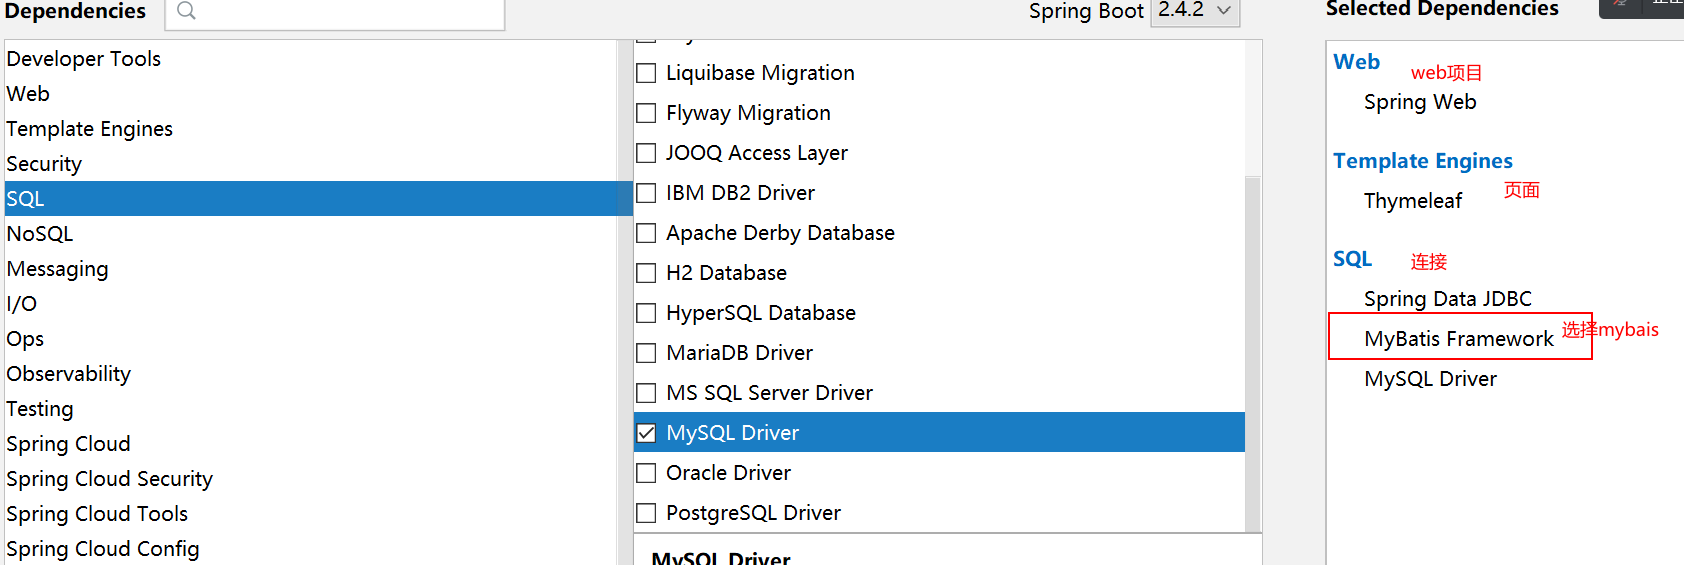
Task: Check the HyperSQL Database checkbox
Action: click(x=647, y=313)
